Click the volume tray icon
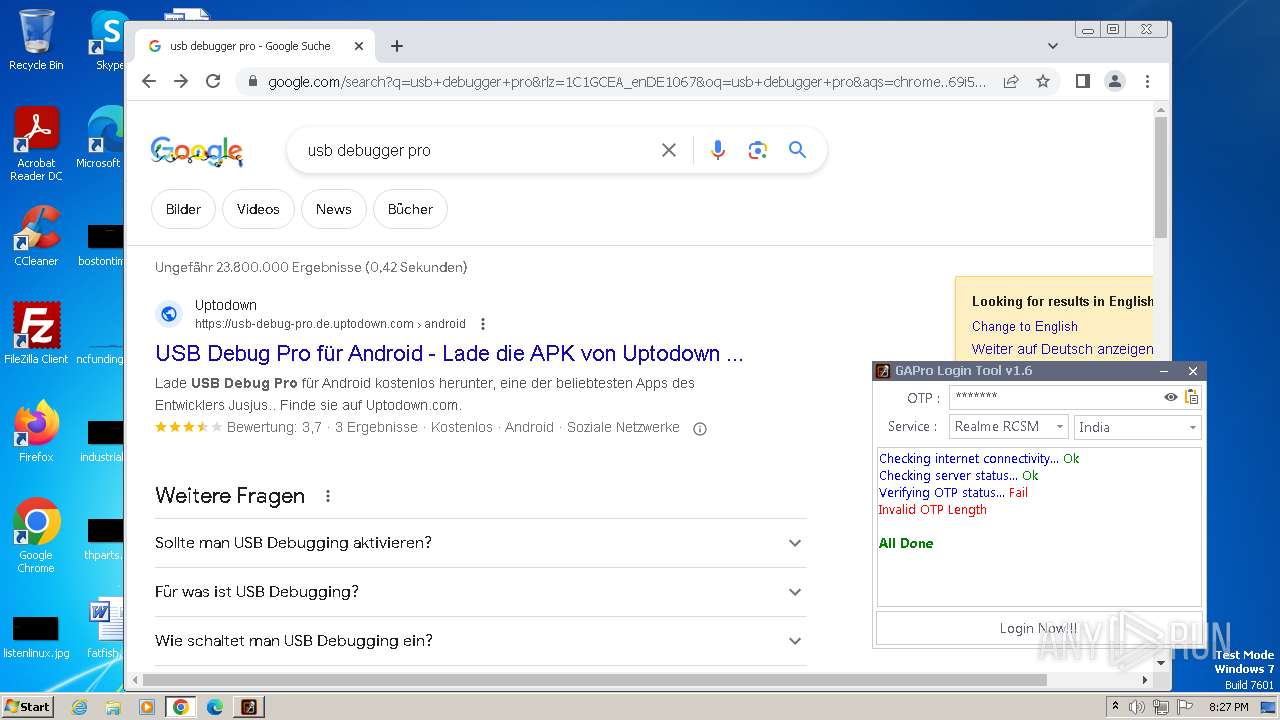 (1137, 707)
